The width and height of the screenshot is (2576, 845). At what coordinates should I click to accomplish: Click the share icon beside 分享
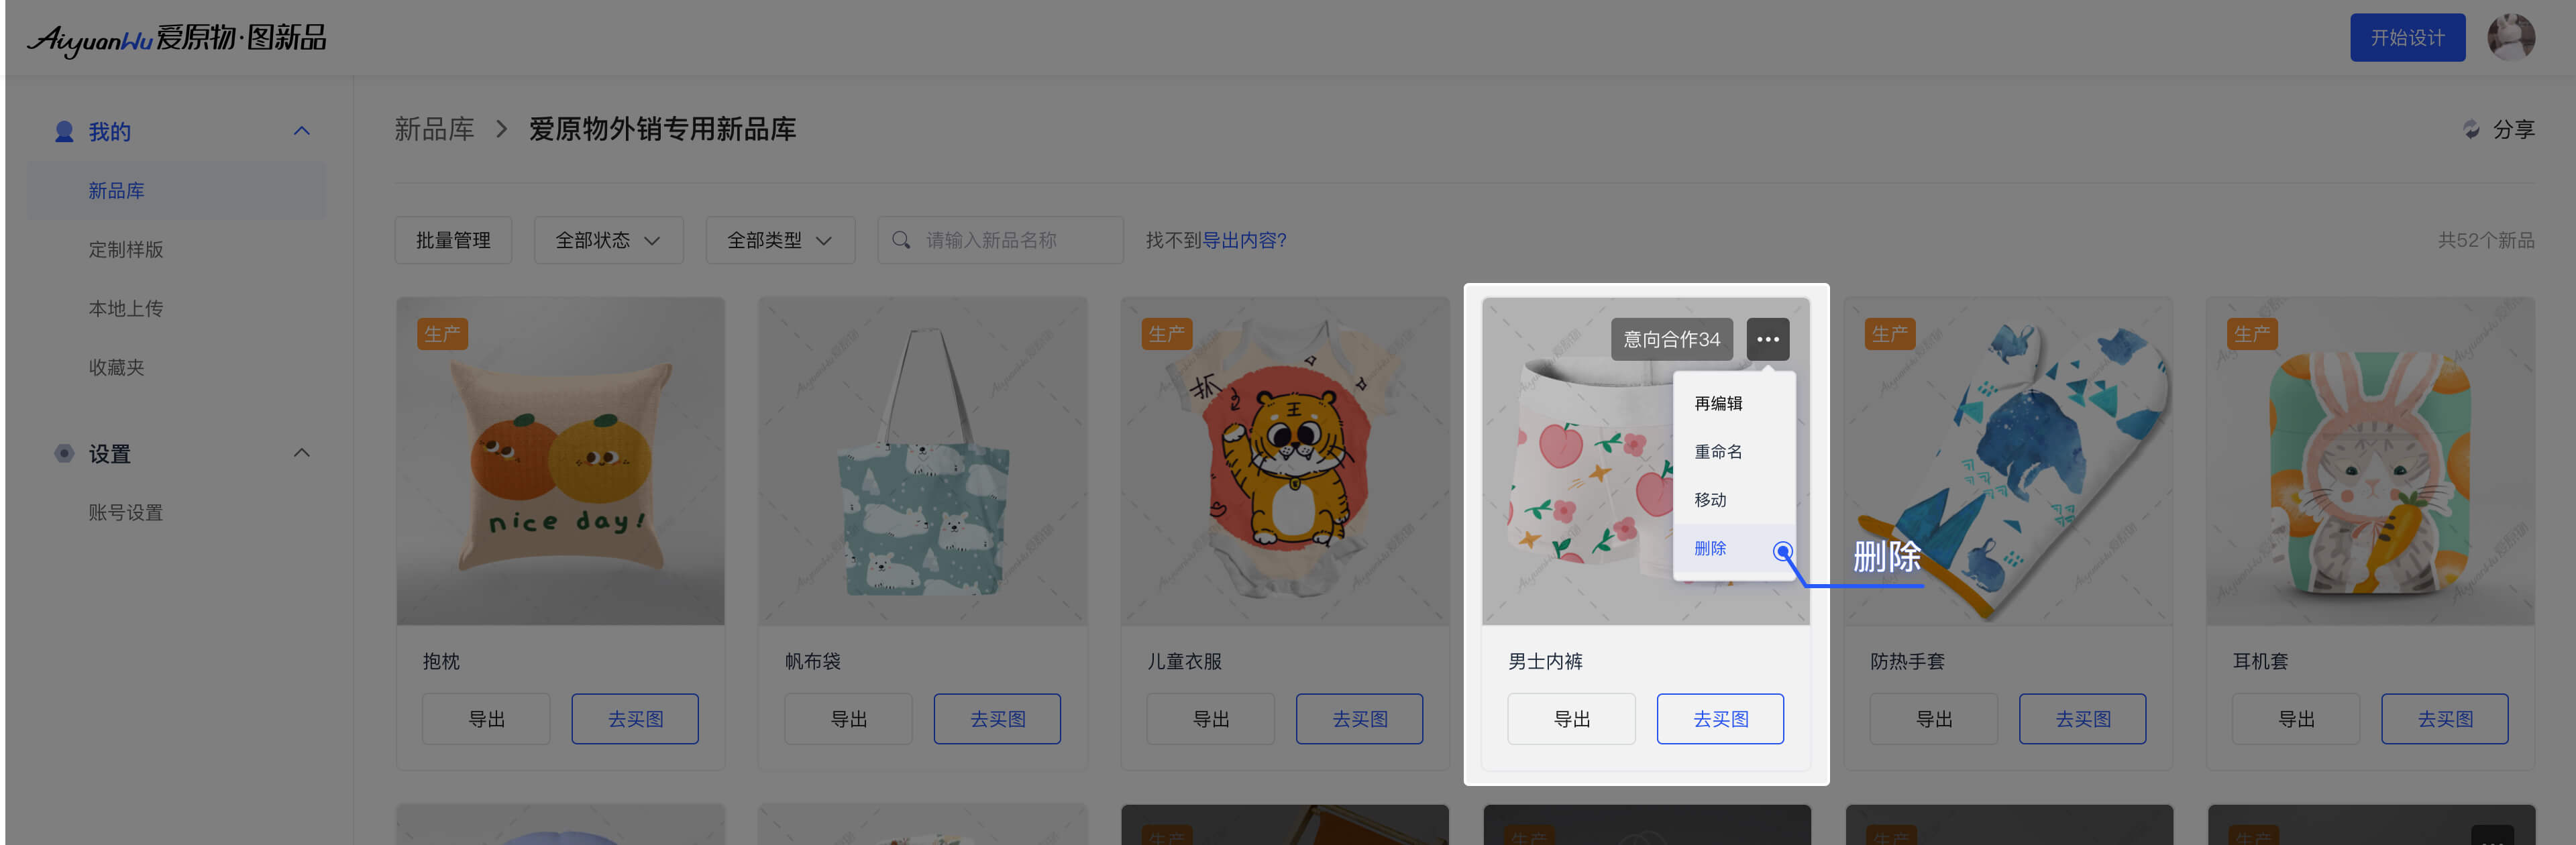tap(2471, 129)
